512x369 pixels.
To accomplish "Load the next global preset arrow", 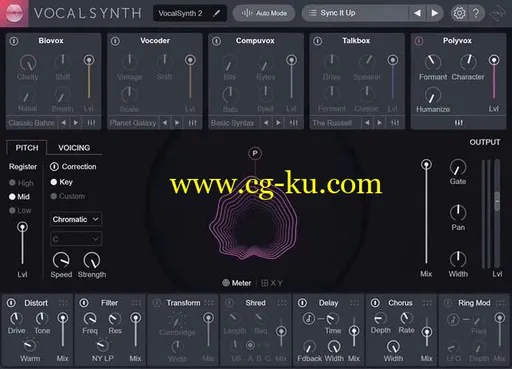I will click(x=434, y=13).
